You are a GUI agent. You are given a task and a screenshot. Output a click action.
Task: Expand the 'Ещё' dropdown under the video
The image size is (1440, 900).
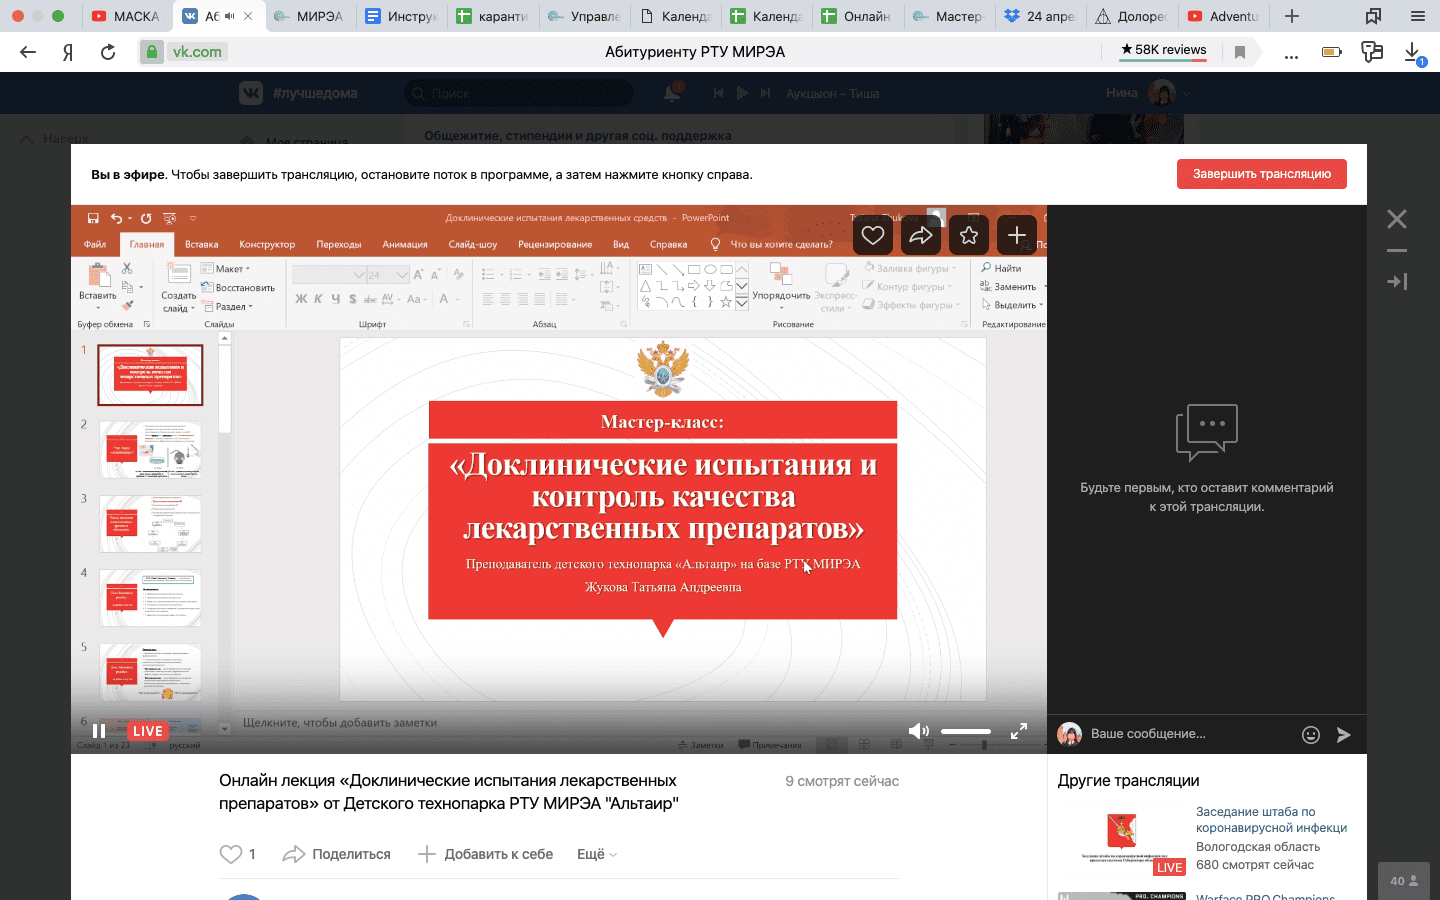(x=597, y=854)
